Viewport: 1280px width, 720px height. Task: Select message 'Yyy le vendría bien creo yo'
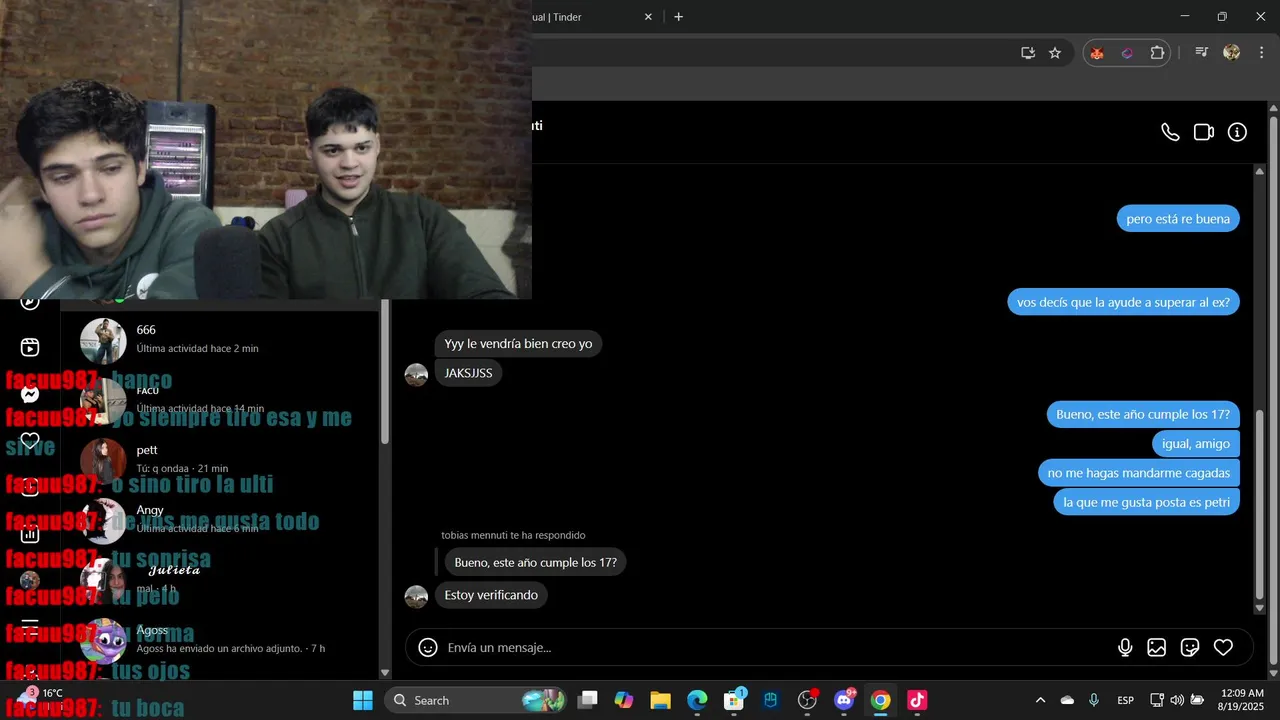click(518, 344)
